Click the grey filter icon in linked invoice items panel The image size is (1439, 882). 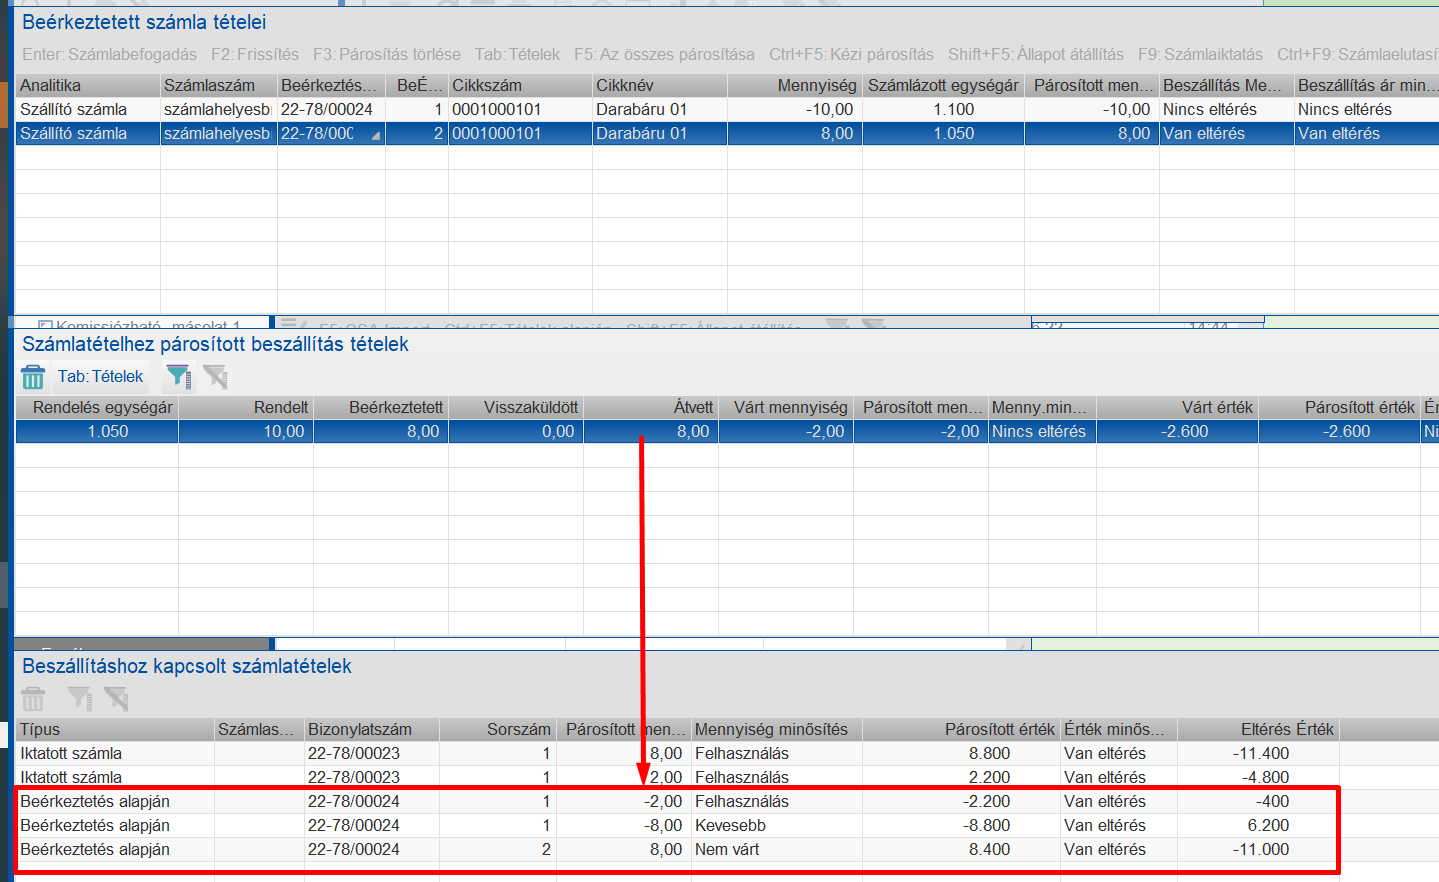point(79,699)
